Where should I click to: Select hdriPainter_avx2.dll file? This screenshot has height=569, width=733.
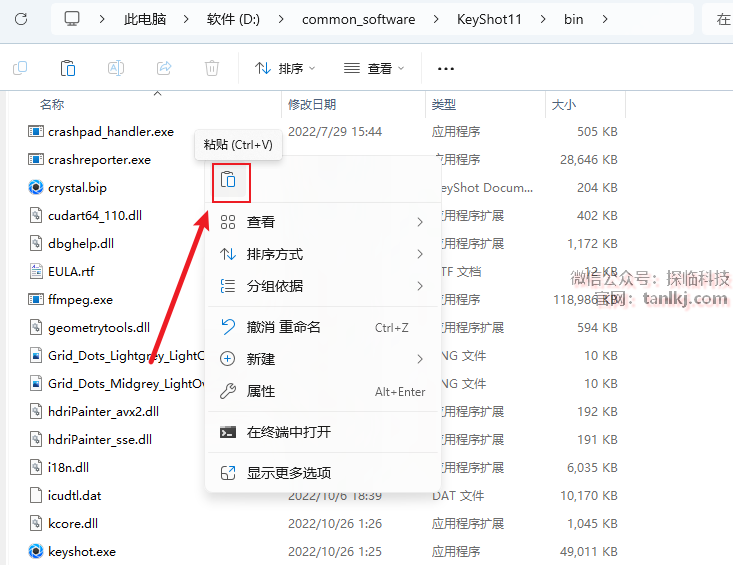click(103, 412)
